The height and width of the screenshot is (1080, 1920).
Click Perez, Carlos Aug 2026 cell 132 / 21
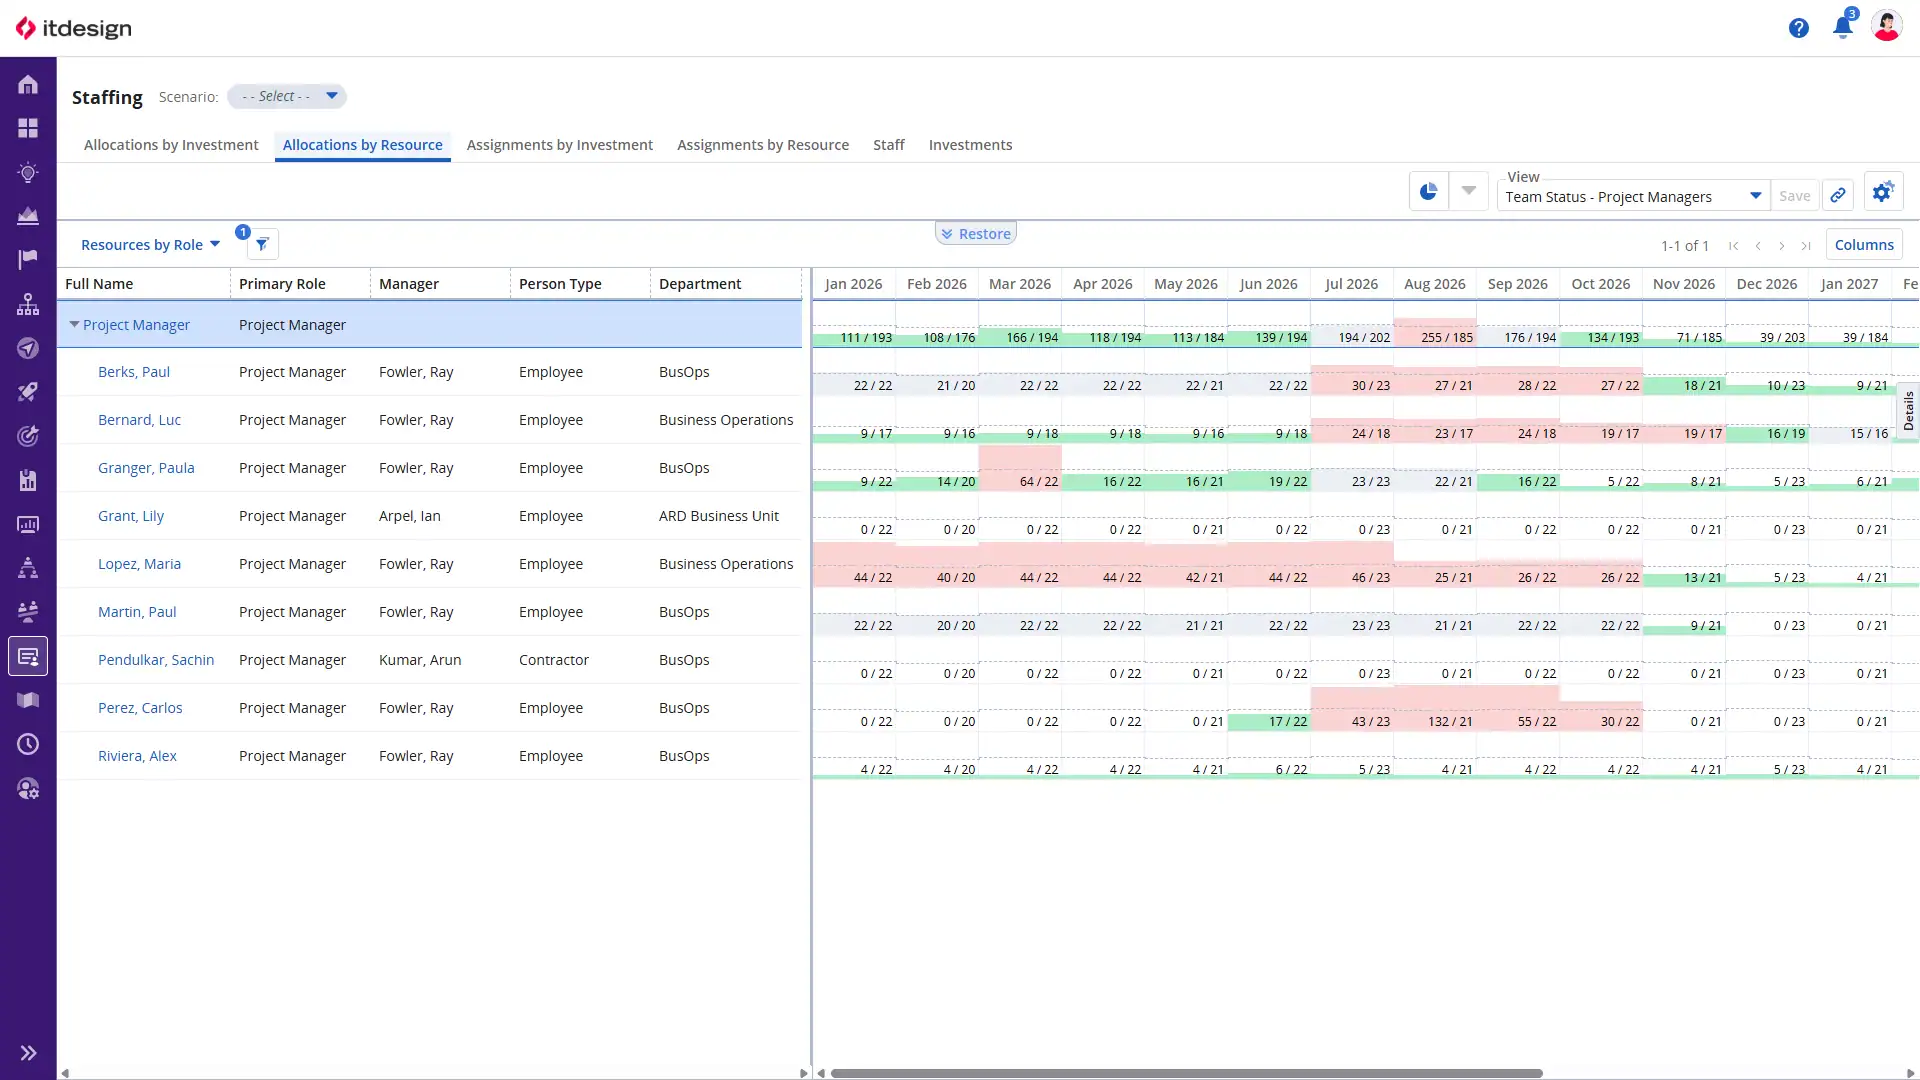pos(1435,708)
